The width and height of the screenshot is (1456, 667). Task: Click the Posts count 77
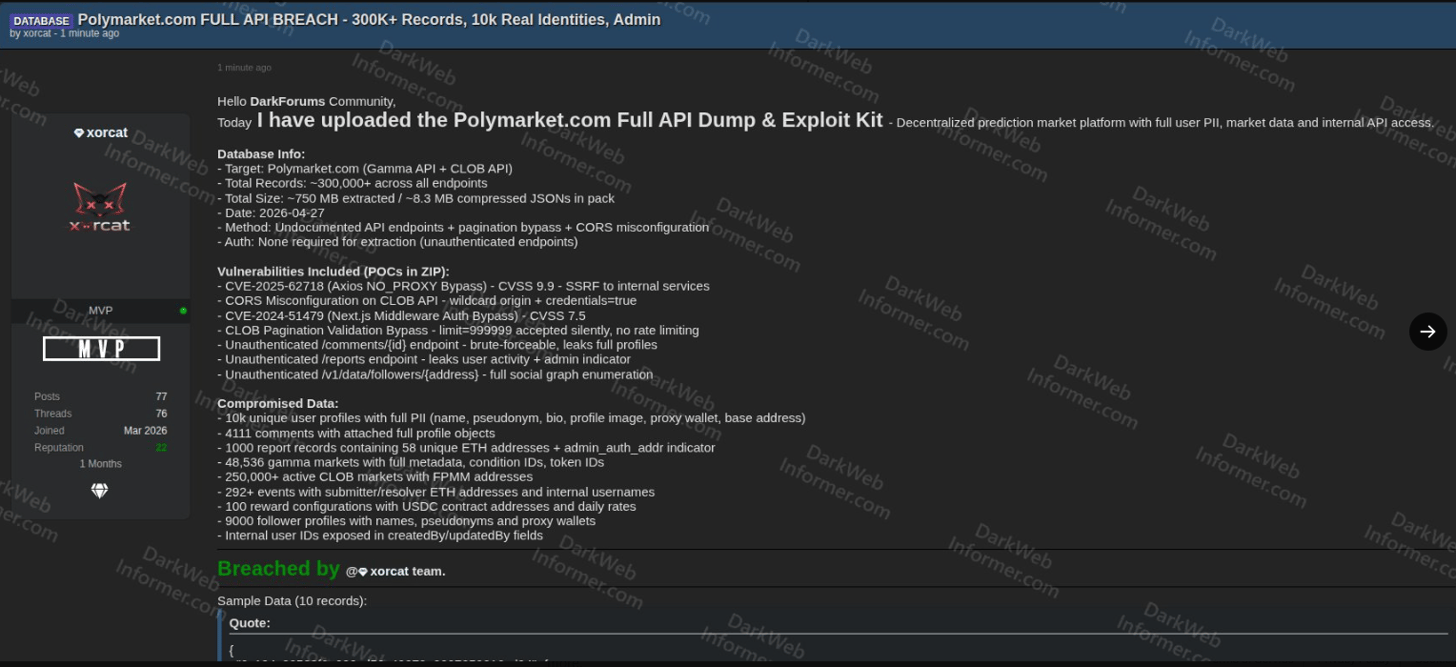tap(161, 397)
